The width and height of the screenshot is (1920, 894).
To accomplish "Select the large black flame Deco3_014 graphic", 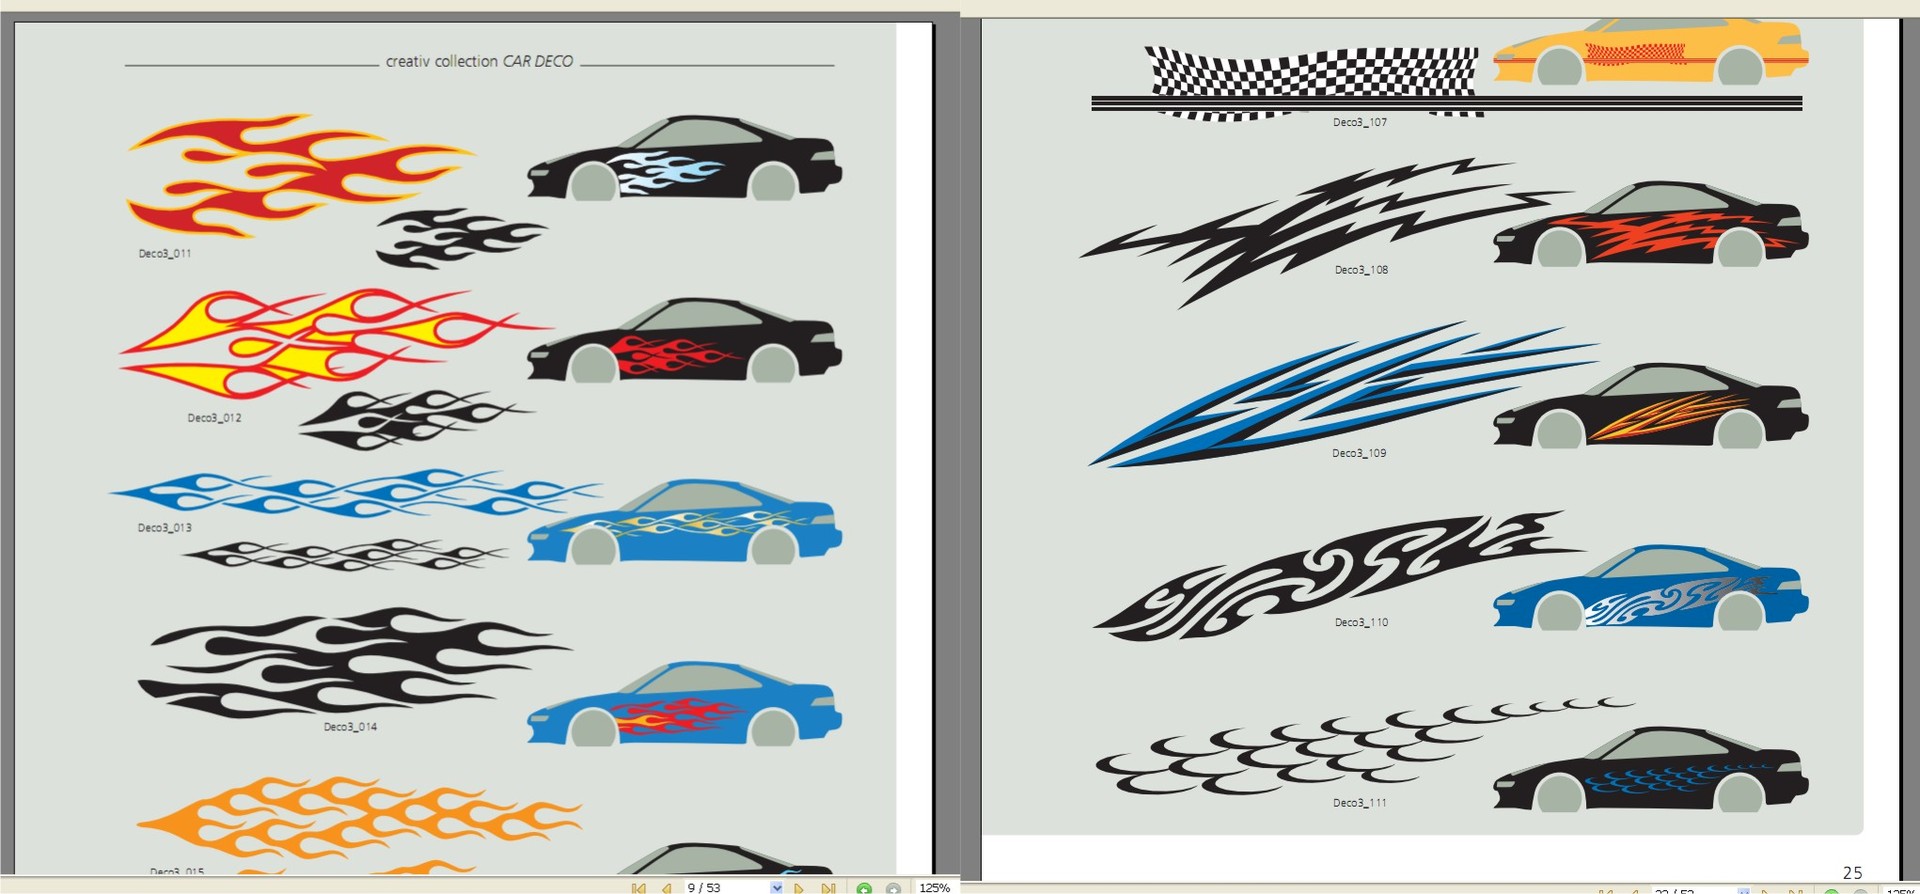I will coord(350,662).
